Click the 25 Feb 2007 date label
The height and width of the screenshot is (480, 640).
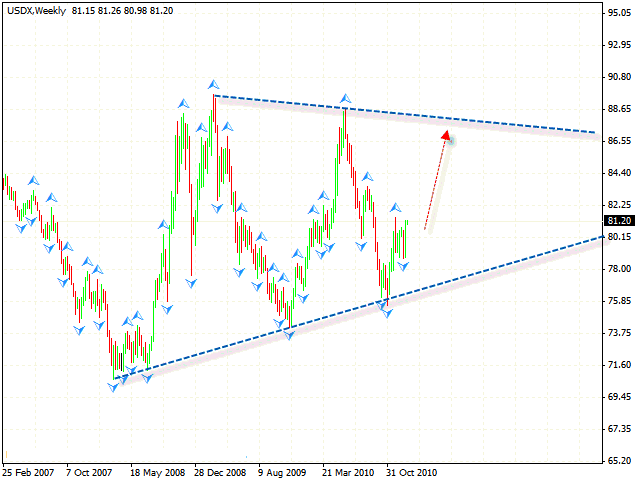pyautogui.click(x=28, y=473)
